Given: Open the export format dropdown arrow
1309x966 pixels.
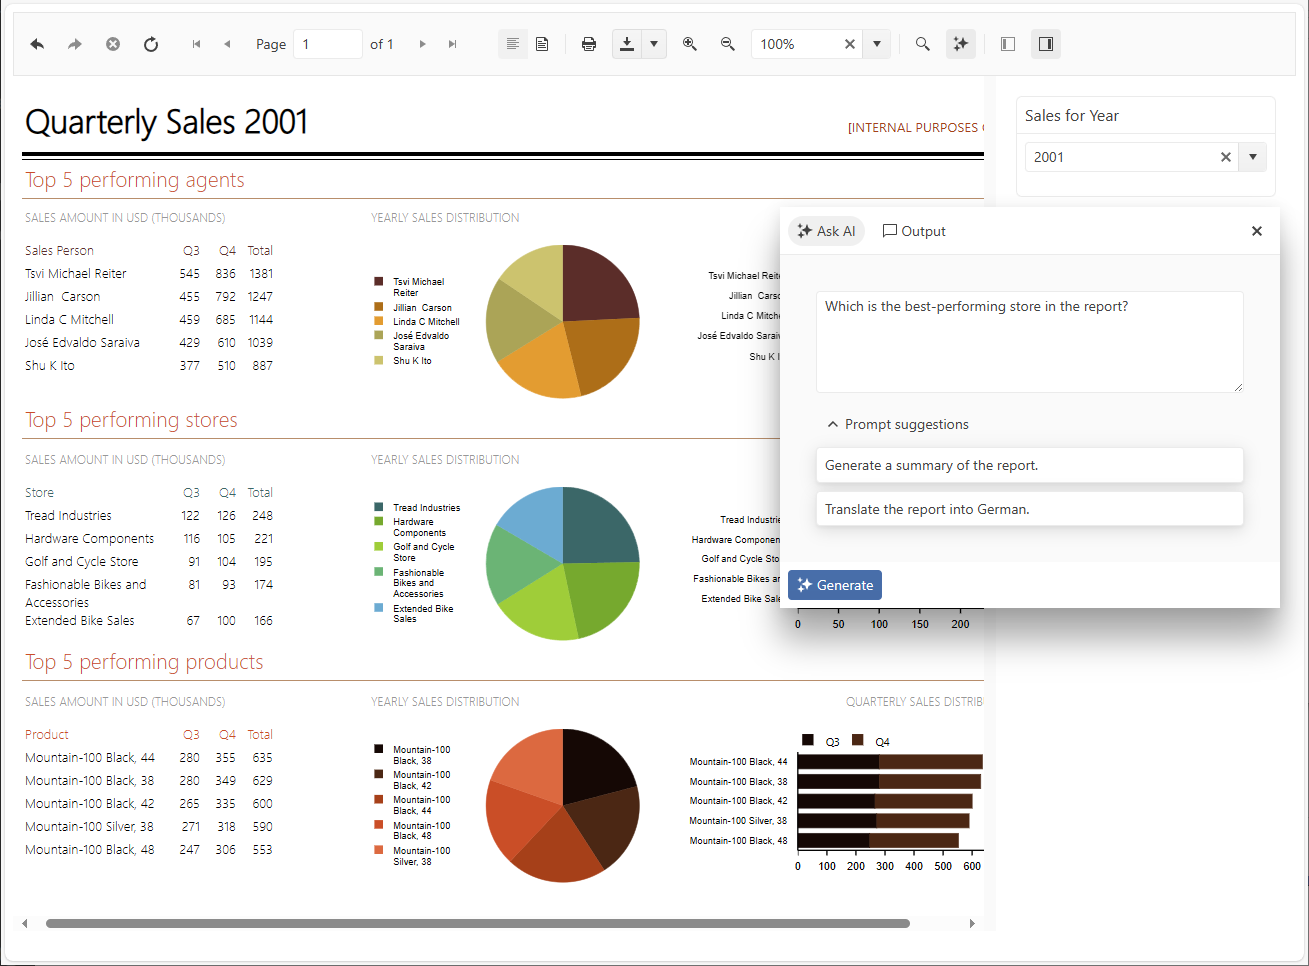Looking at the screenshot, I should click(654, 43).
